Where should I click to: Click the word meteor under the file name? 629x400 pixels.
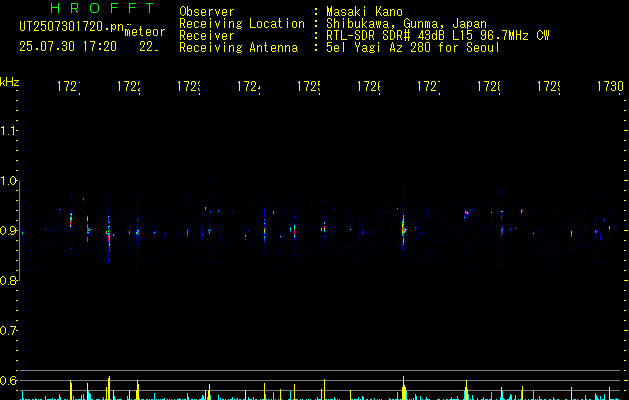tap(145, 32)
